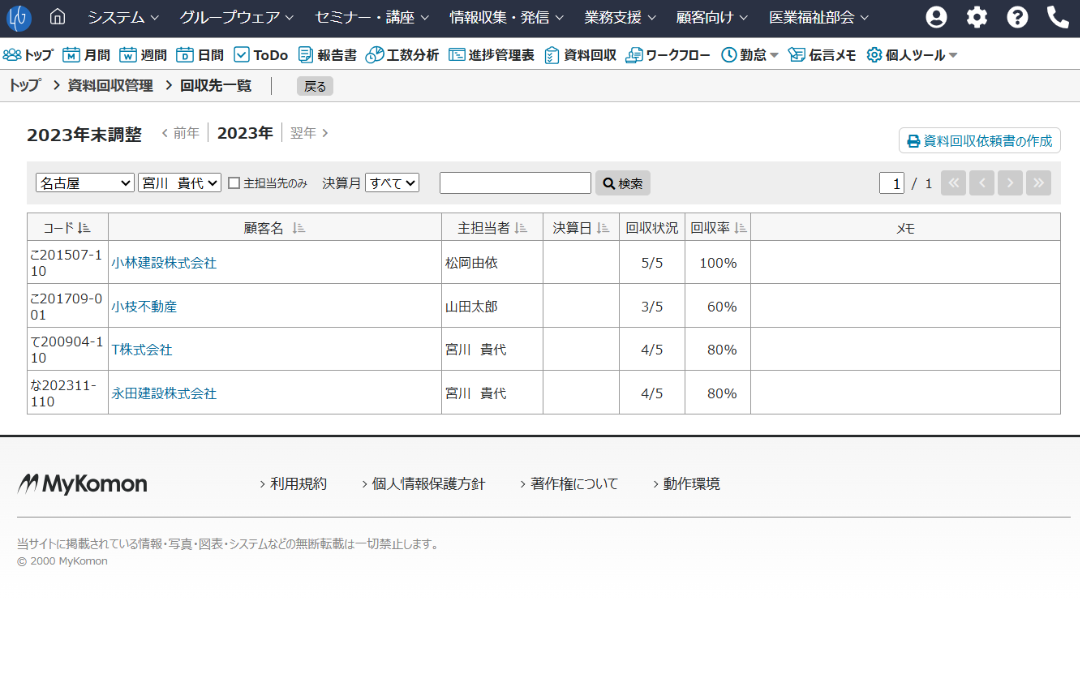This screenshot has height=680, width=1080.
Task: Open the 宮川 貴代 staff dropdown
Action: coord(179,183)
